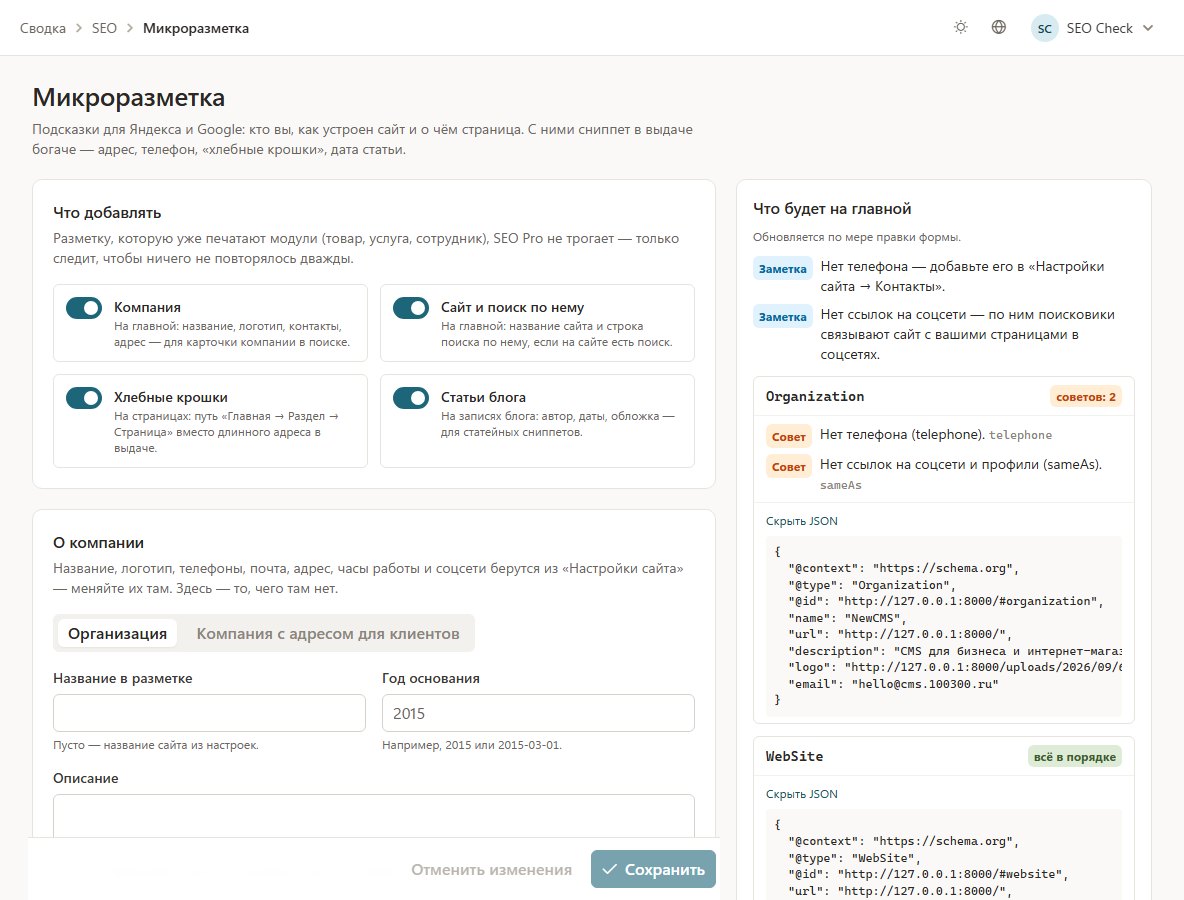
Task: Click the всё в порядке badge
Action: click(1075, 757)
